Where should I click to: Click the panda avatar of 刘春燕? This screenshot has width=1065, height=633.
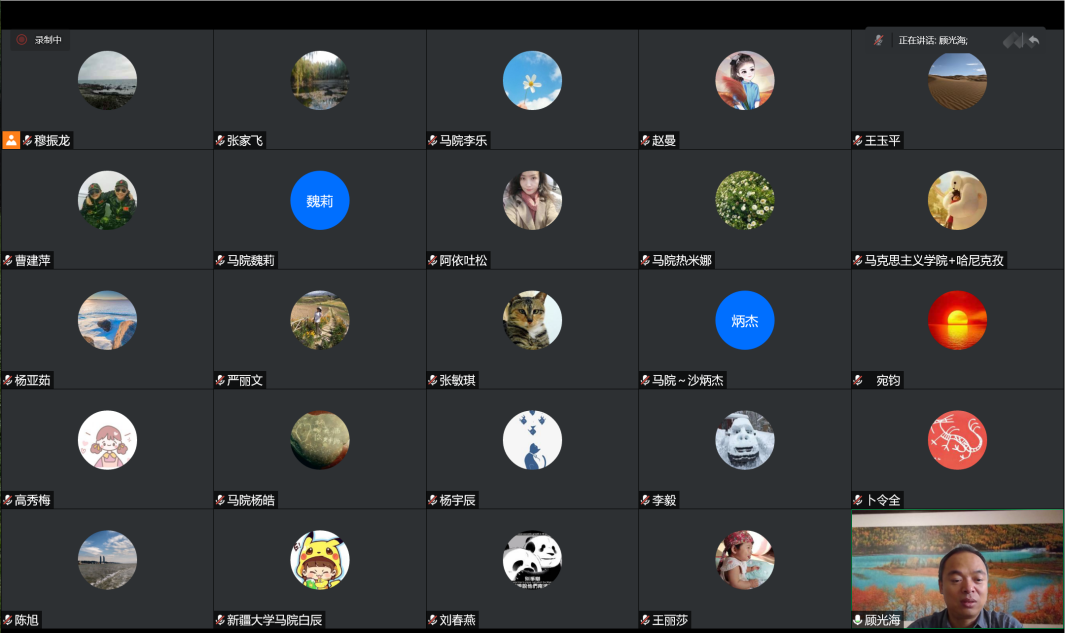532,560
